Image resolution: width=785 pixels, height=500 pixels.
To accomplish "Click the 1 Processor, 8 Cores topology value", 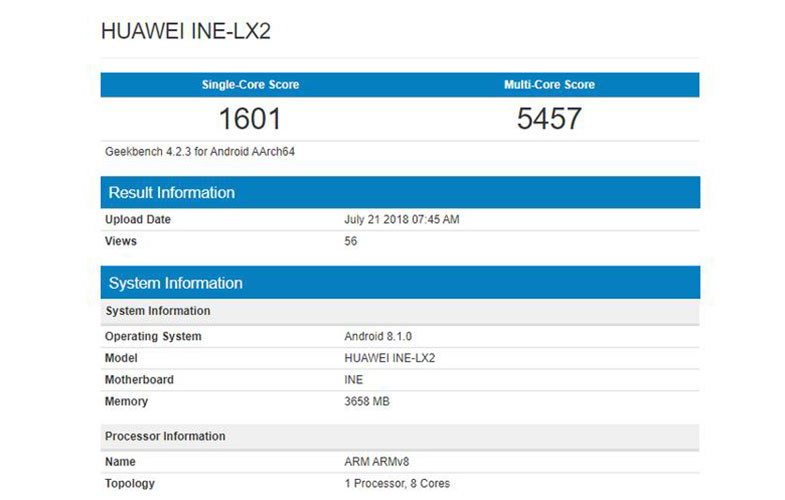I will coord(396,484).
